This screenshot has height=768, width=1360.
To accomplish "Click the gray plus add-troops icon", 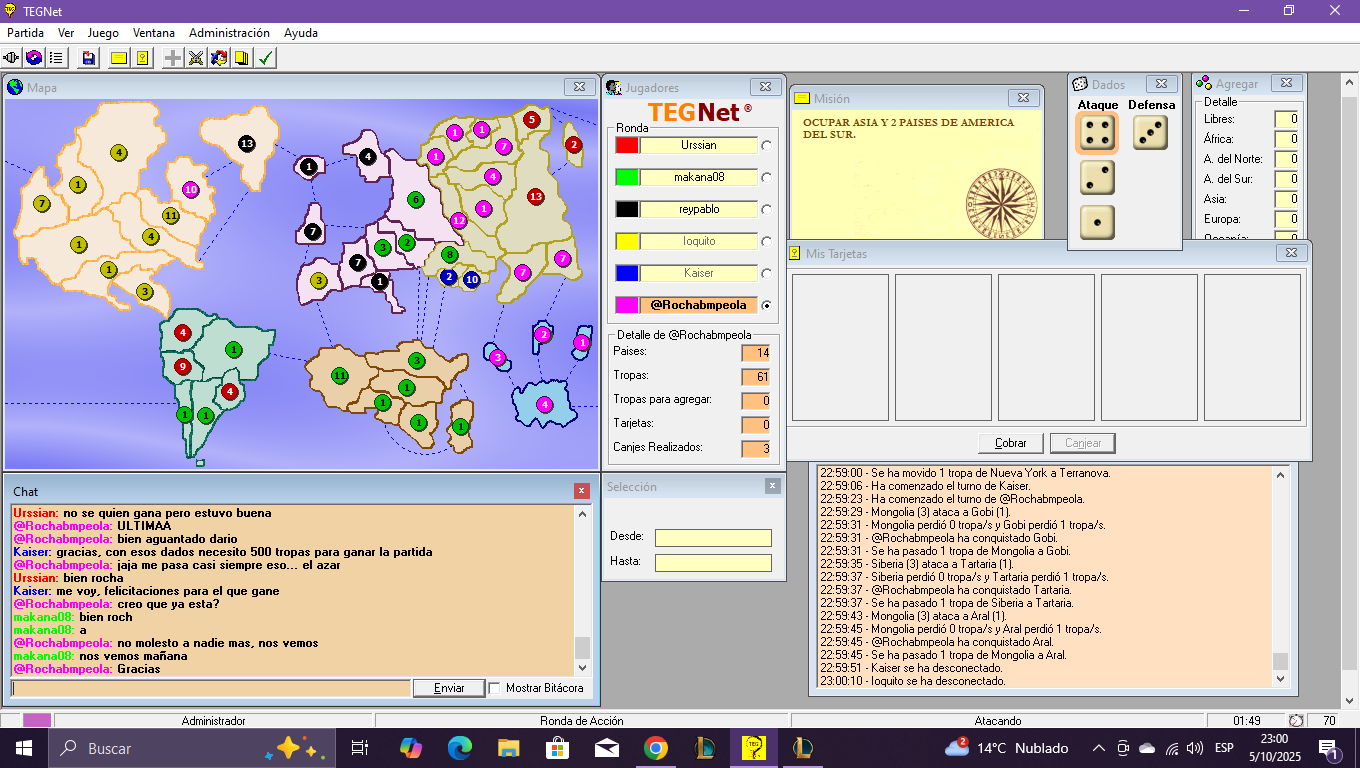I will pyautogui.click(x=173, y=58).
